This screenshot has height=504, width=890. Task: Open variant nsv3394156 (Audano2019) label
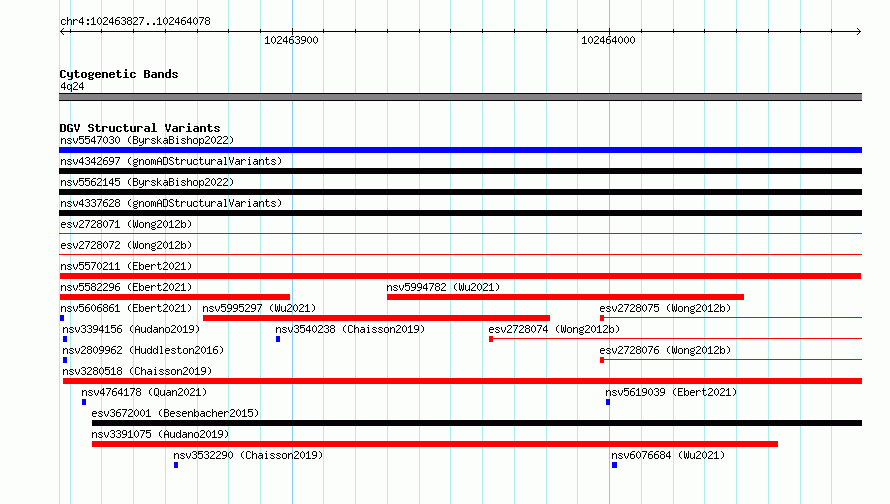(131, 329)
